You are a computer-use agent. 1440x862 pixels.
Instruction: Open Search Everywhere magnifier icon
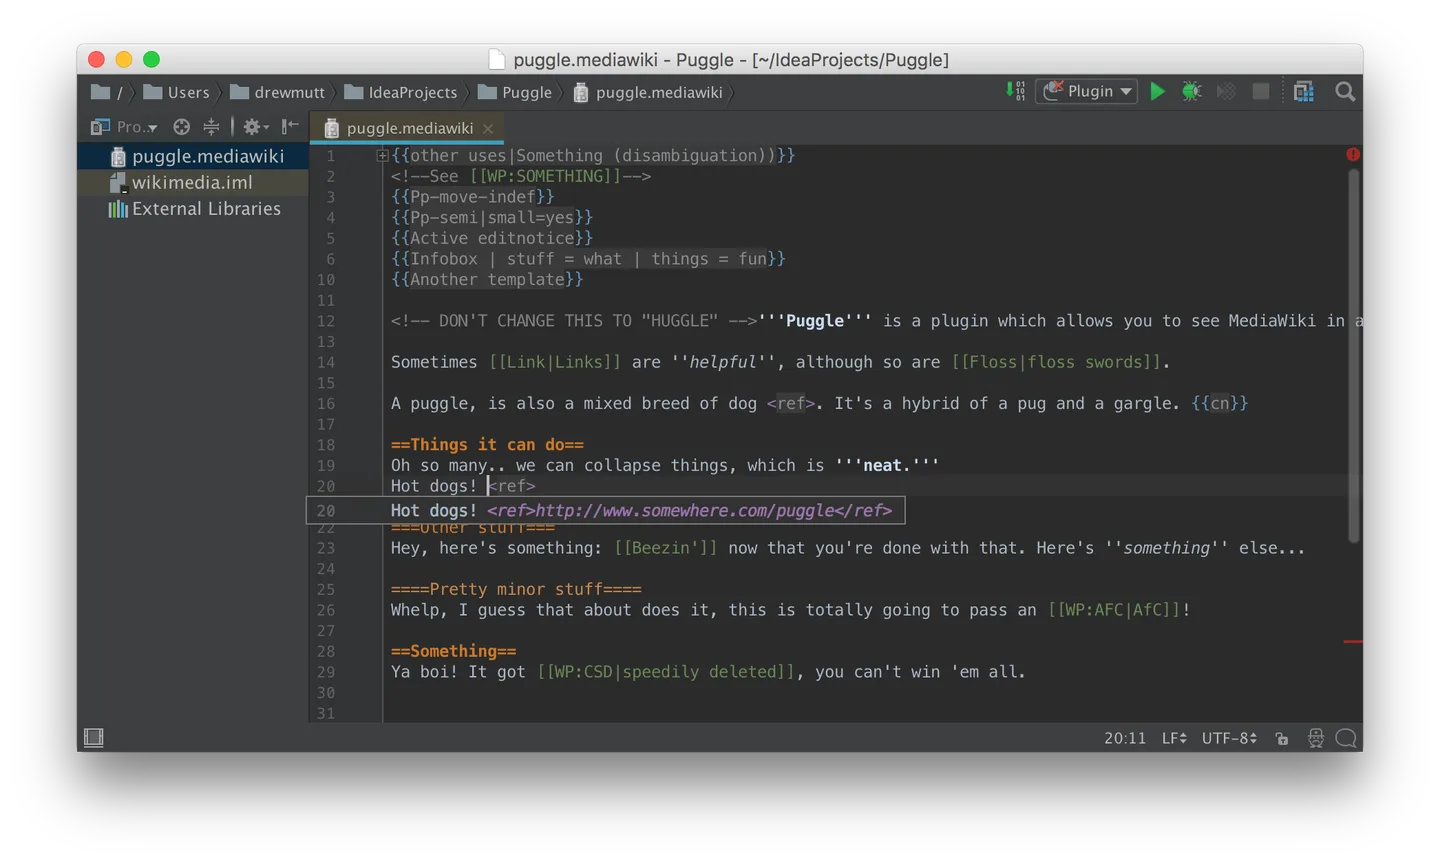[x=1345, y=92]
